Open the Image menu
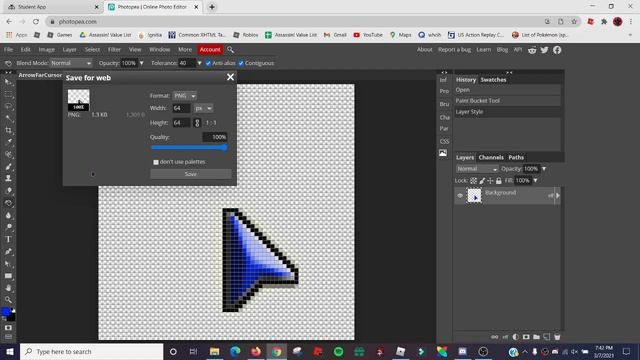The image size is (640, 360). coord(47,50)
